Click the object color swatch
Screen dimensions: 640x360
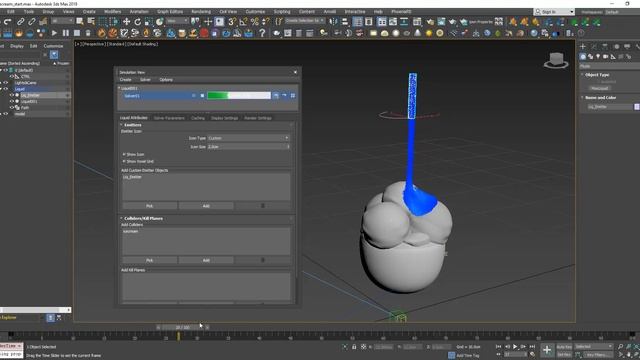click(x=637, y=107)
